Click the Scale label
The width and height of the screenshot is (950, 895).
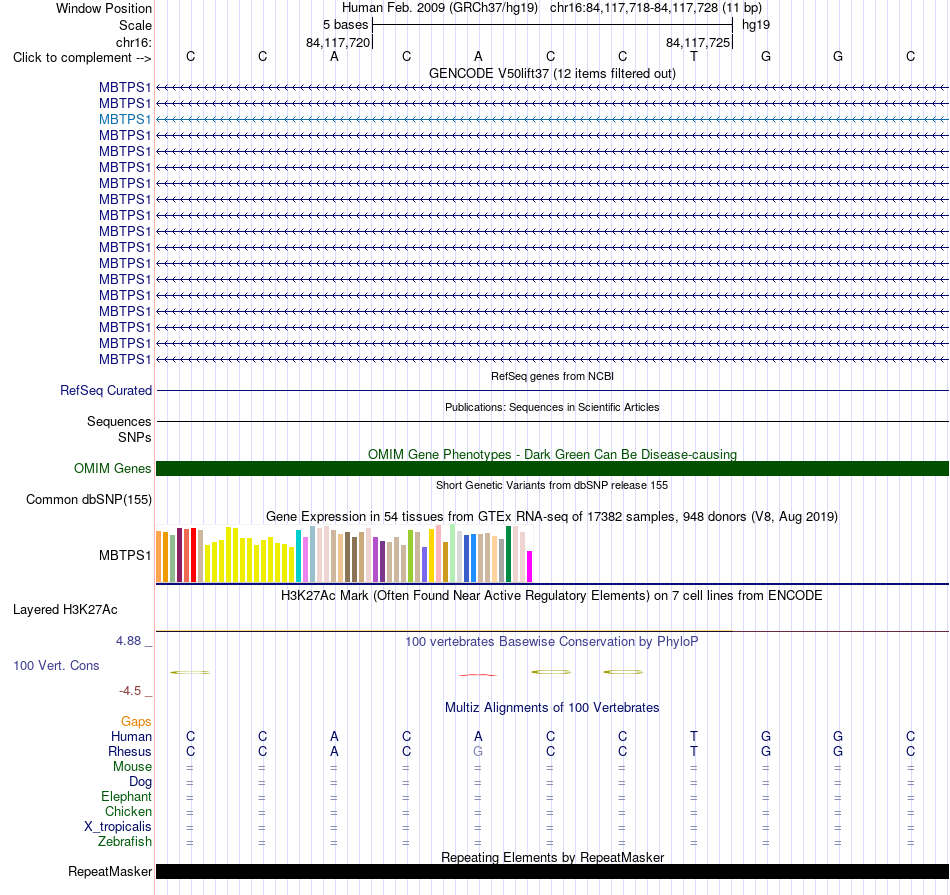pyautogui.click(x=135, y=25)
